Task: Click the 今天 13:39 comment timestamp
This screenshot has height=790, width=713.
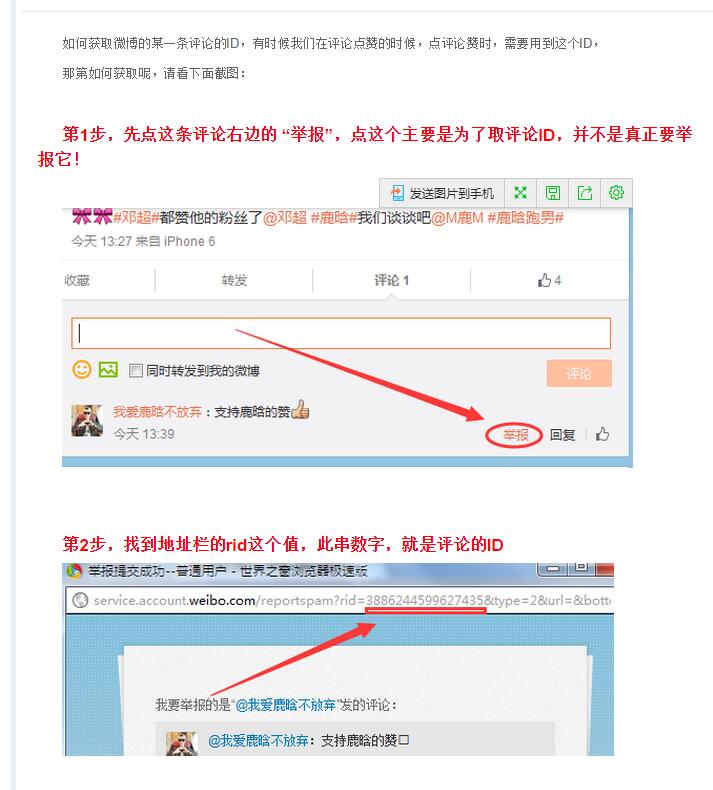Action: [x=144, y=434]
